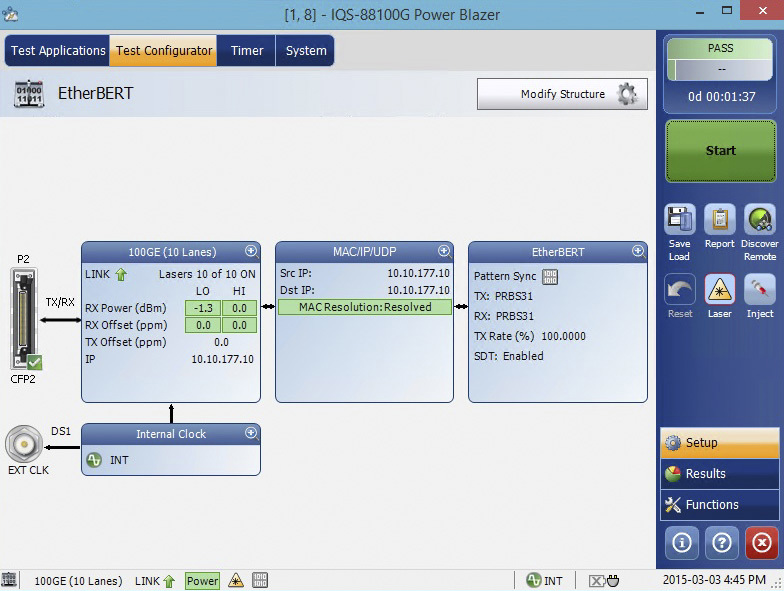The height and width of the screenshot is (591, 784).
Task: Open the Test Applications tab
Action: (58, 50)
